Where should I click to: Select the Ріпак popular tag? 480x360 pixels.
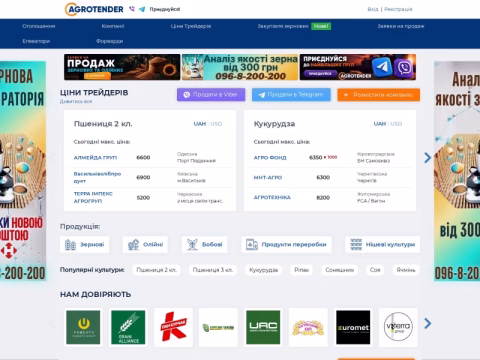[302, 270]
